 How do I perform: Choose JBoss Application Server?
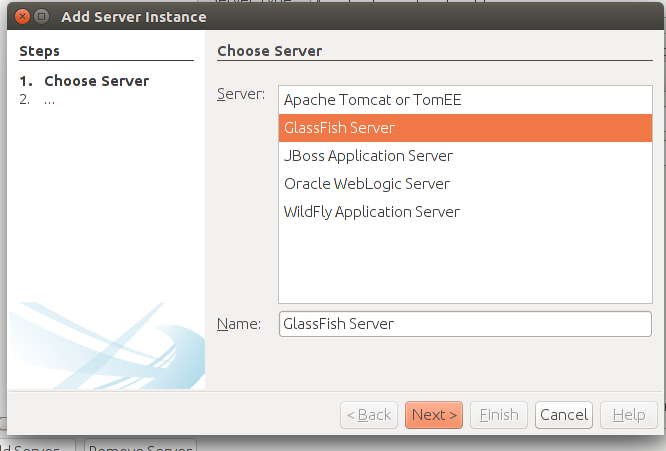465,156
